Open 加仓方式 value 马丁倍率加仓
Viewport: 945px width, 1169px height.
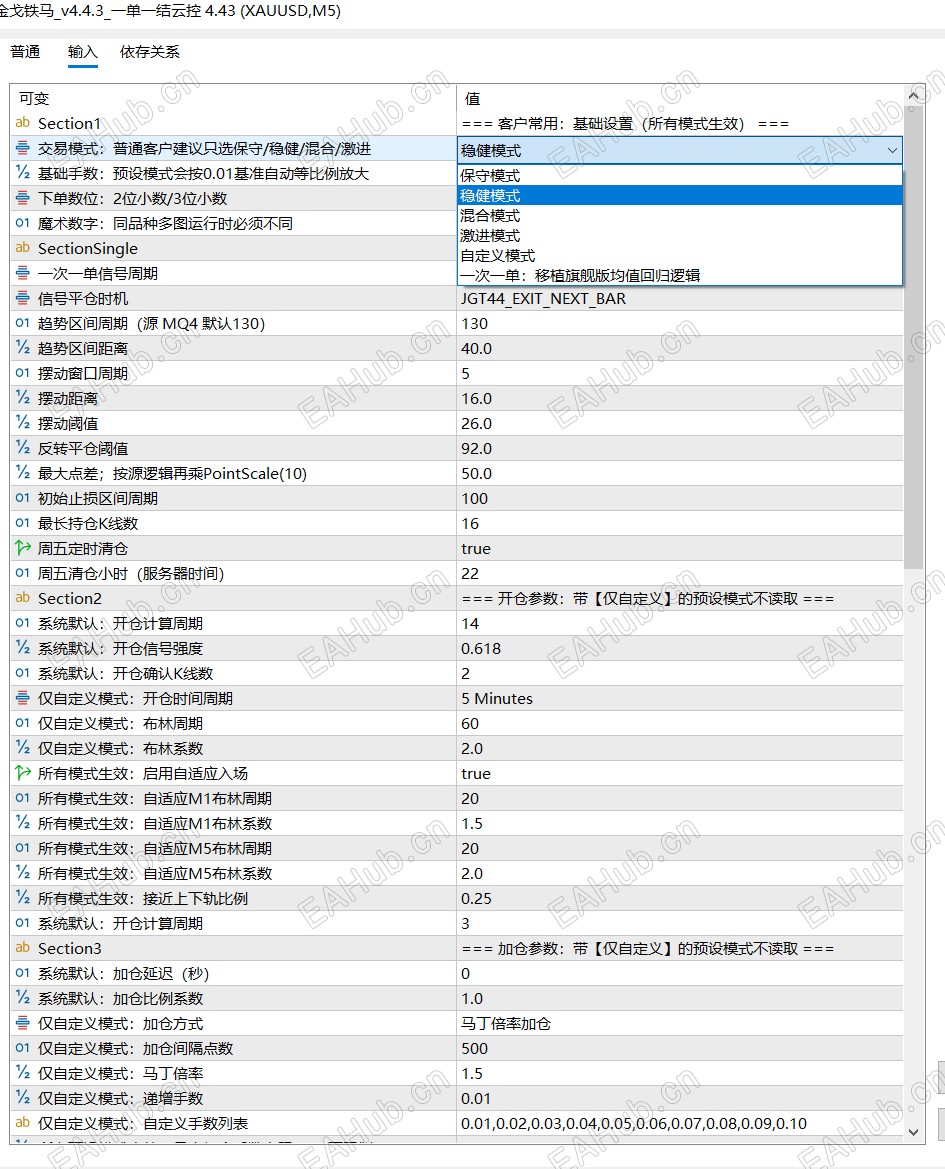680,1023
